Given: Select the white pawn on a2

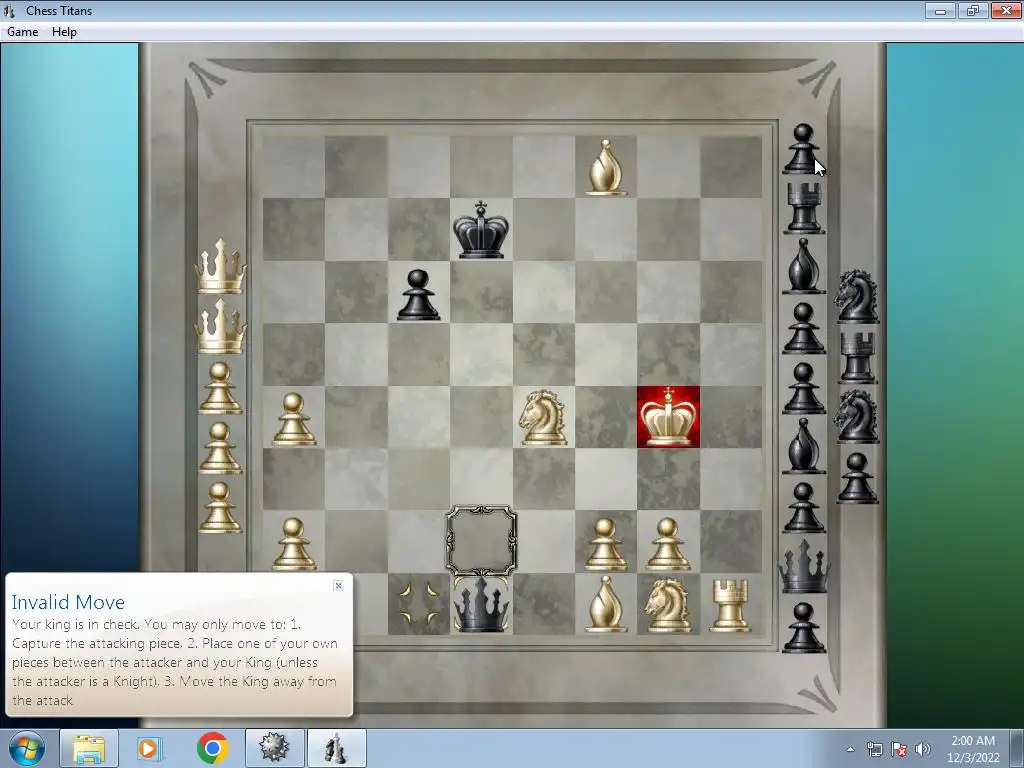Looking at the screenshot, I should [x=293, y=543].
